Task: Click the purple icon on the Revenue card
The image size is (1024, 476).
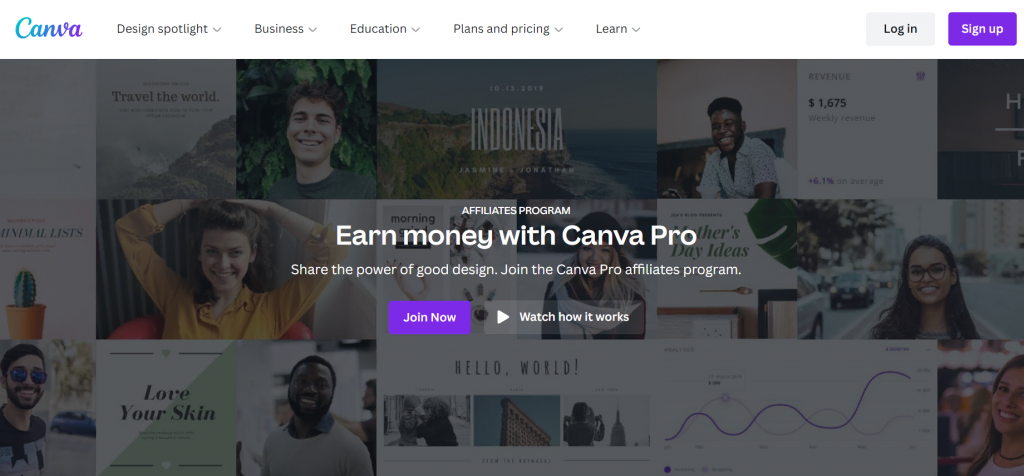Action: [x=921, y=77]
